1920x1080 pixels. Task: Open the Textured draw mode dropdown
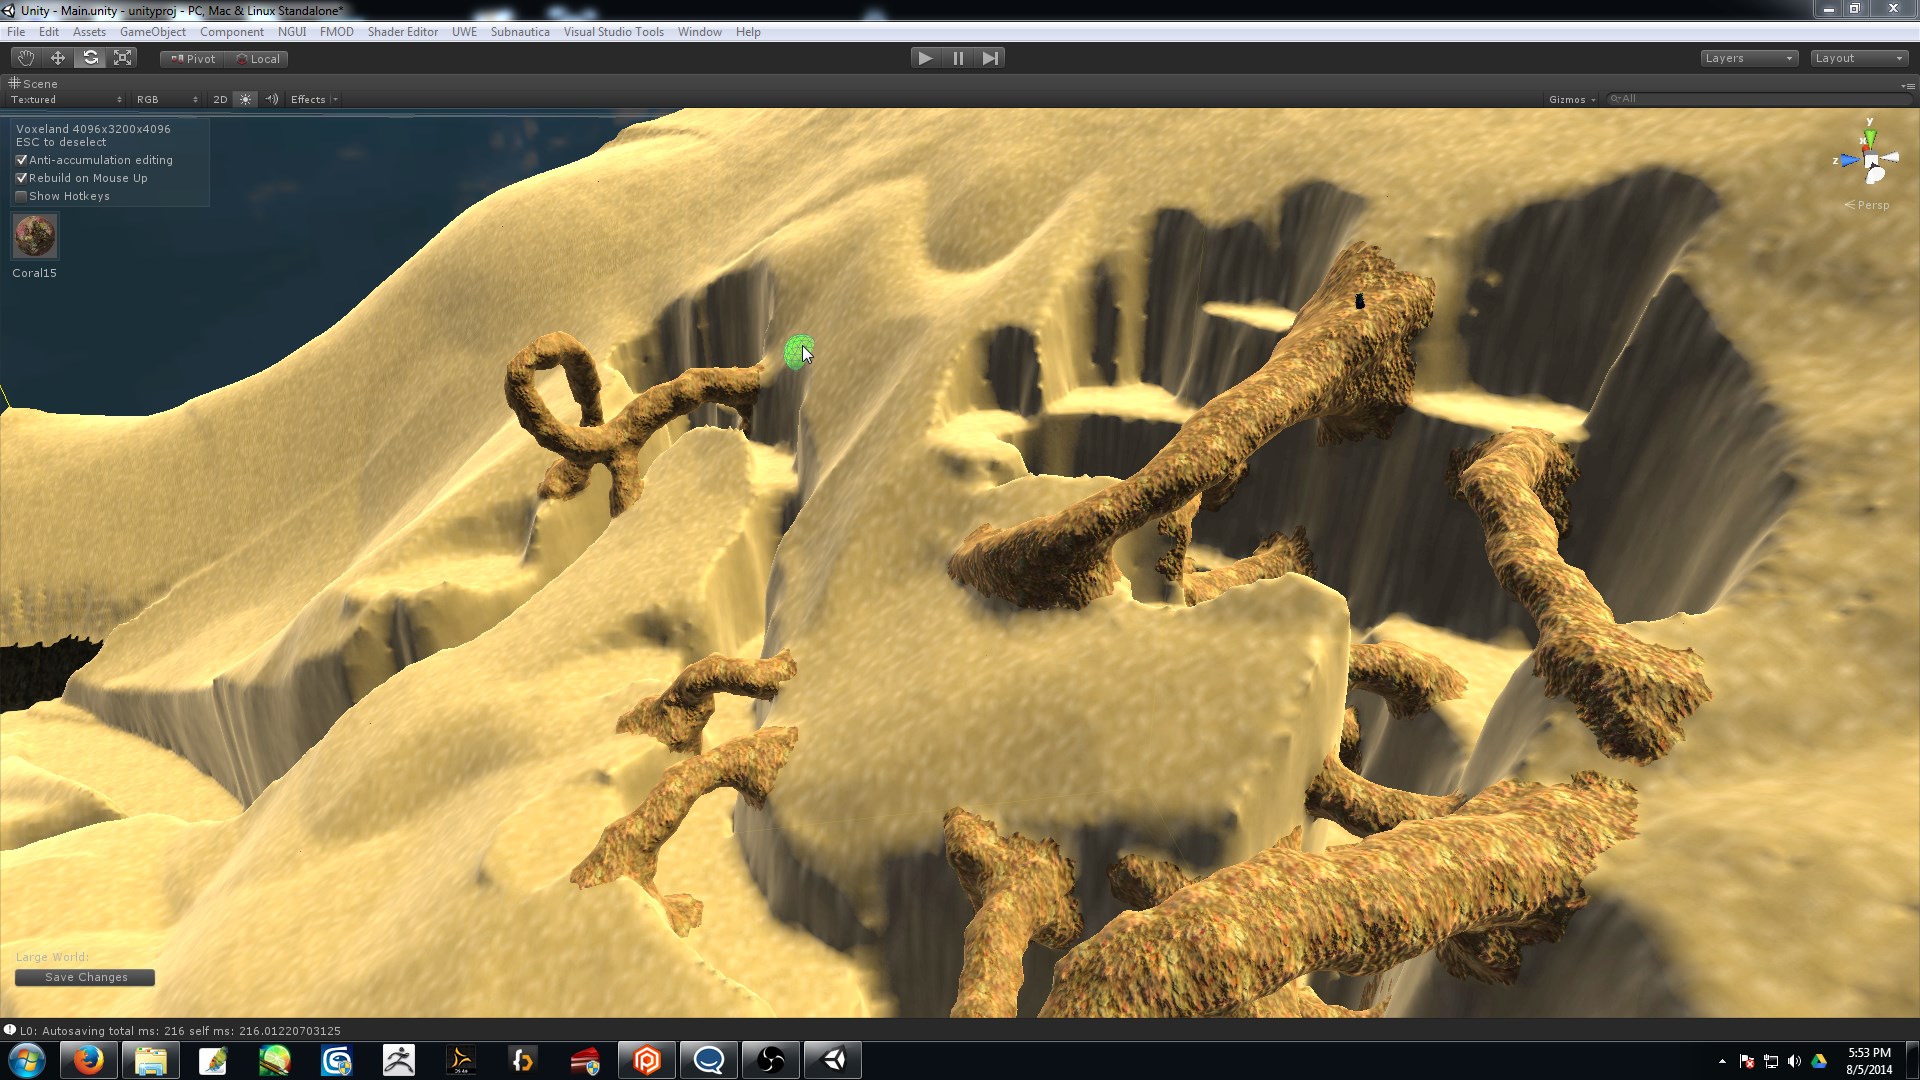click(x=66, y=99)
